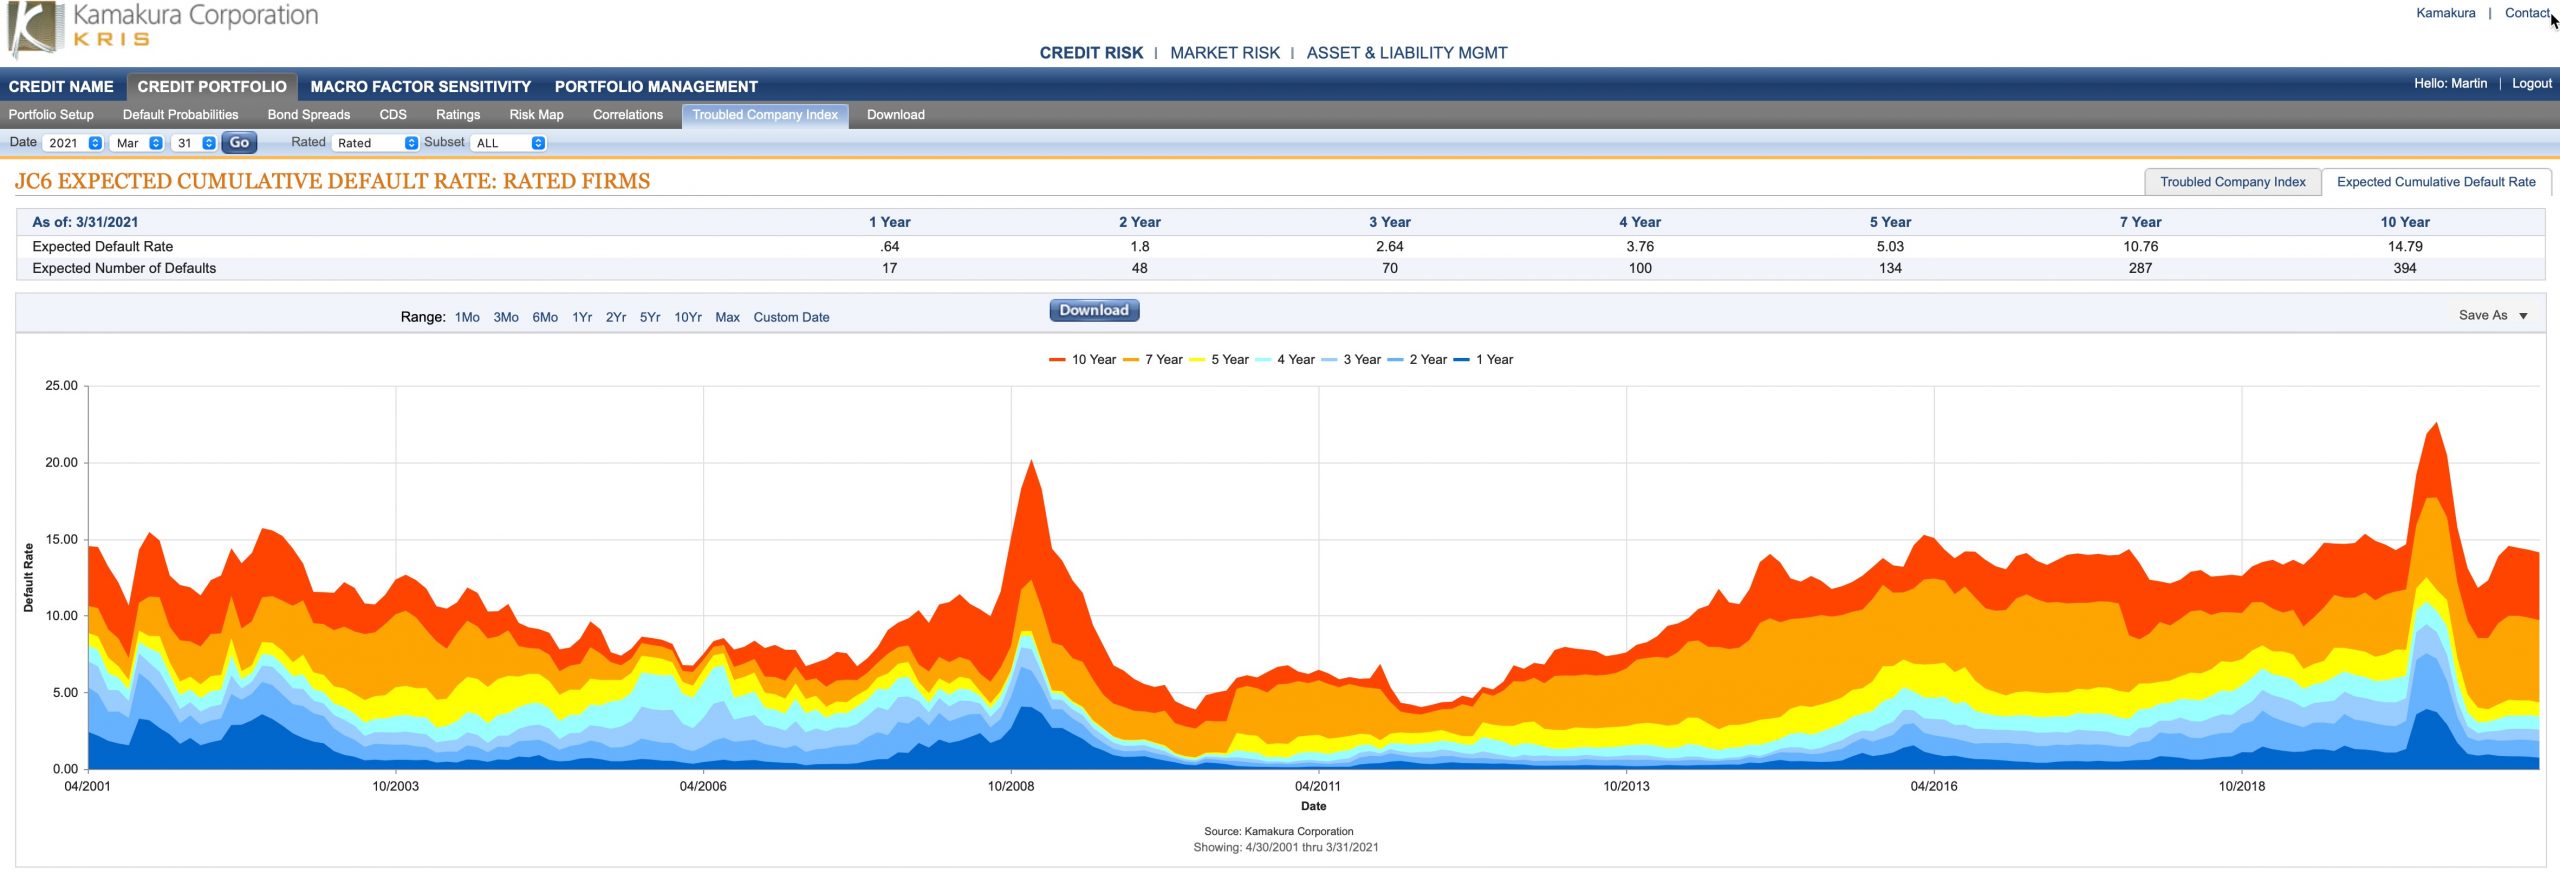This screenshot has width=2560, height=873.
Task: Open the CDS submenu
Action: (392, 115)
